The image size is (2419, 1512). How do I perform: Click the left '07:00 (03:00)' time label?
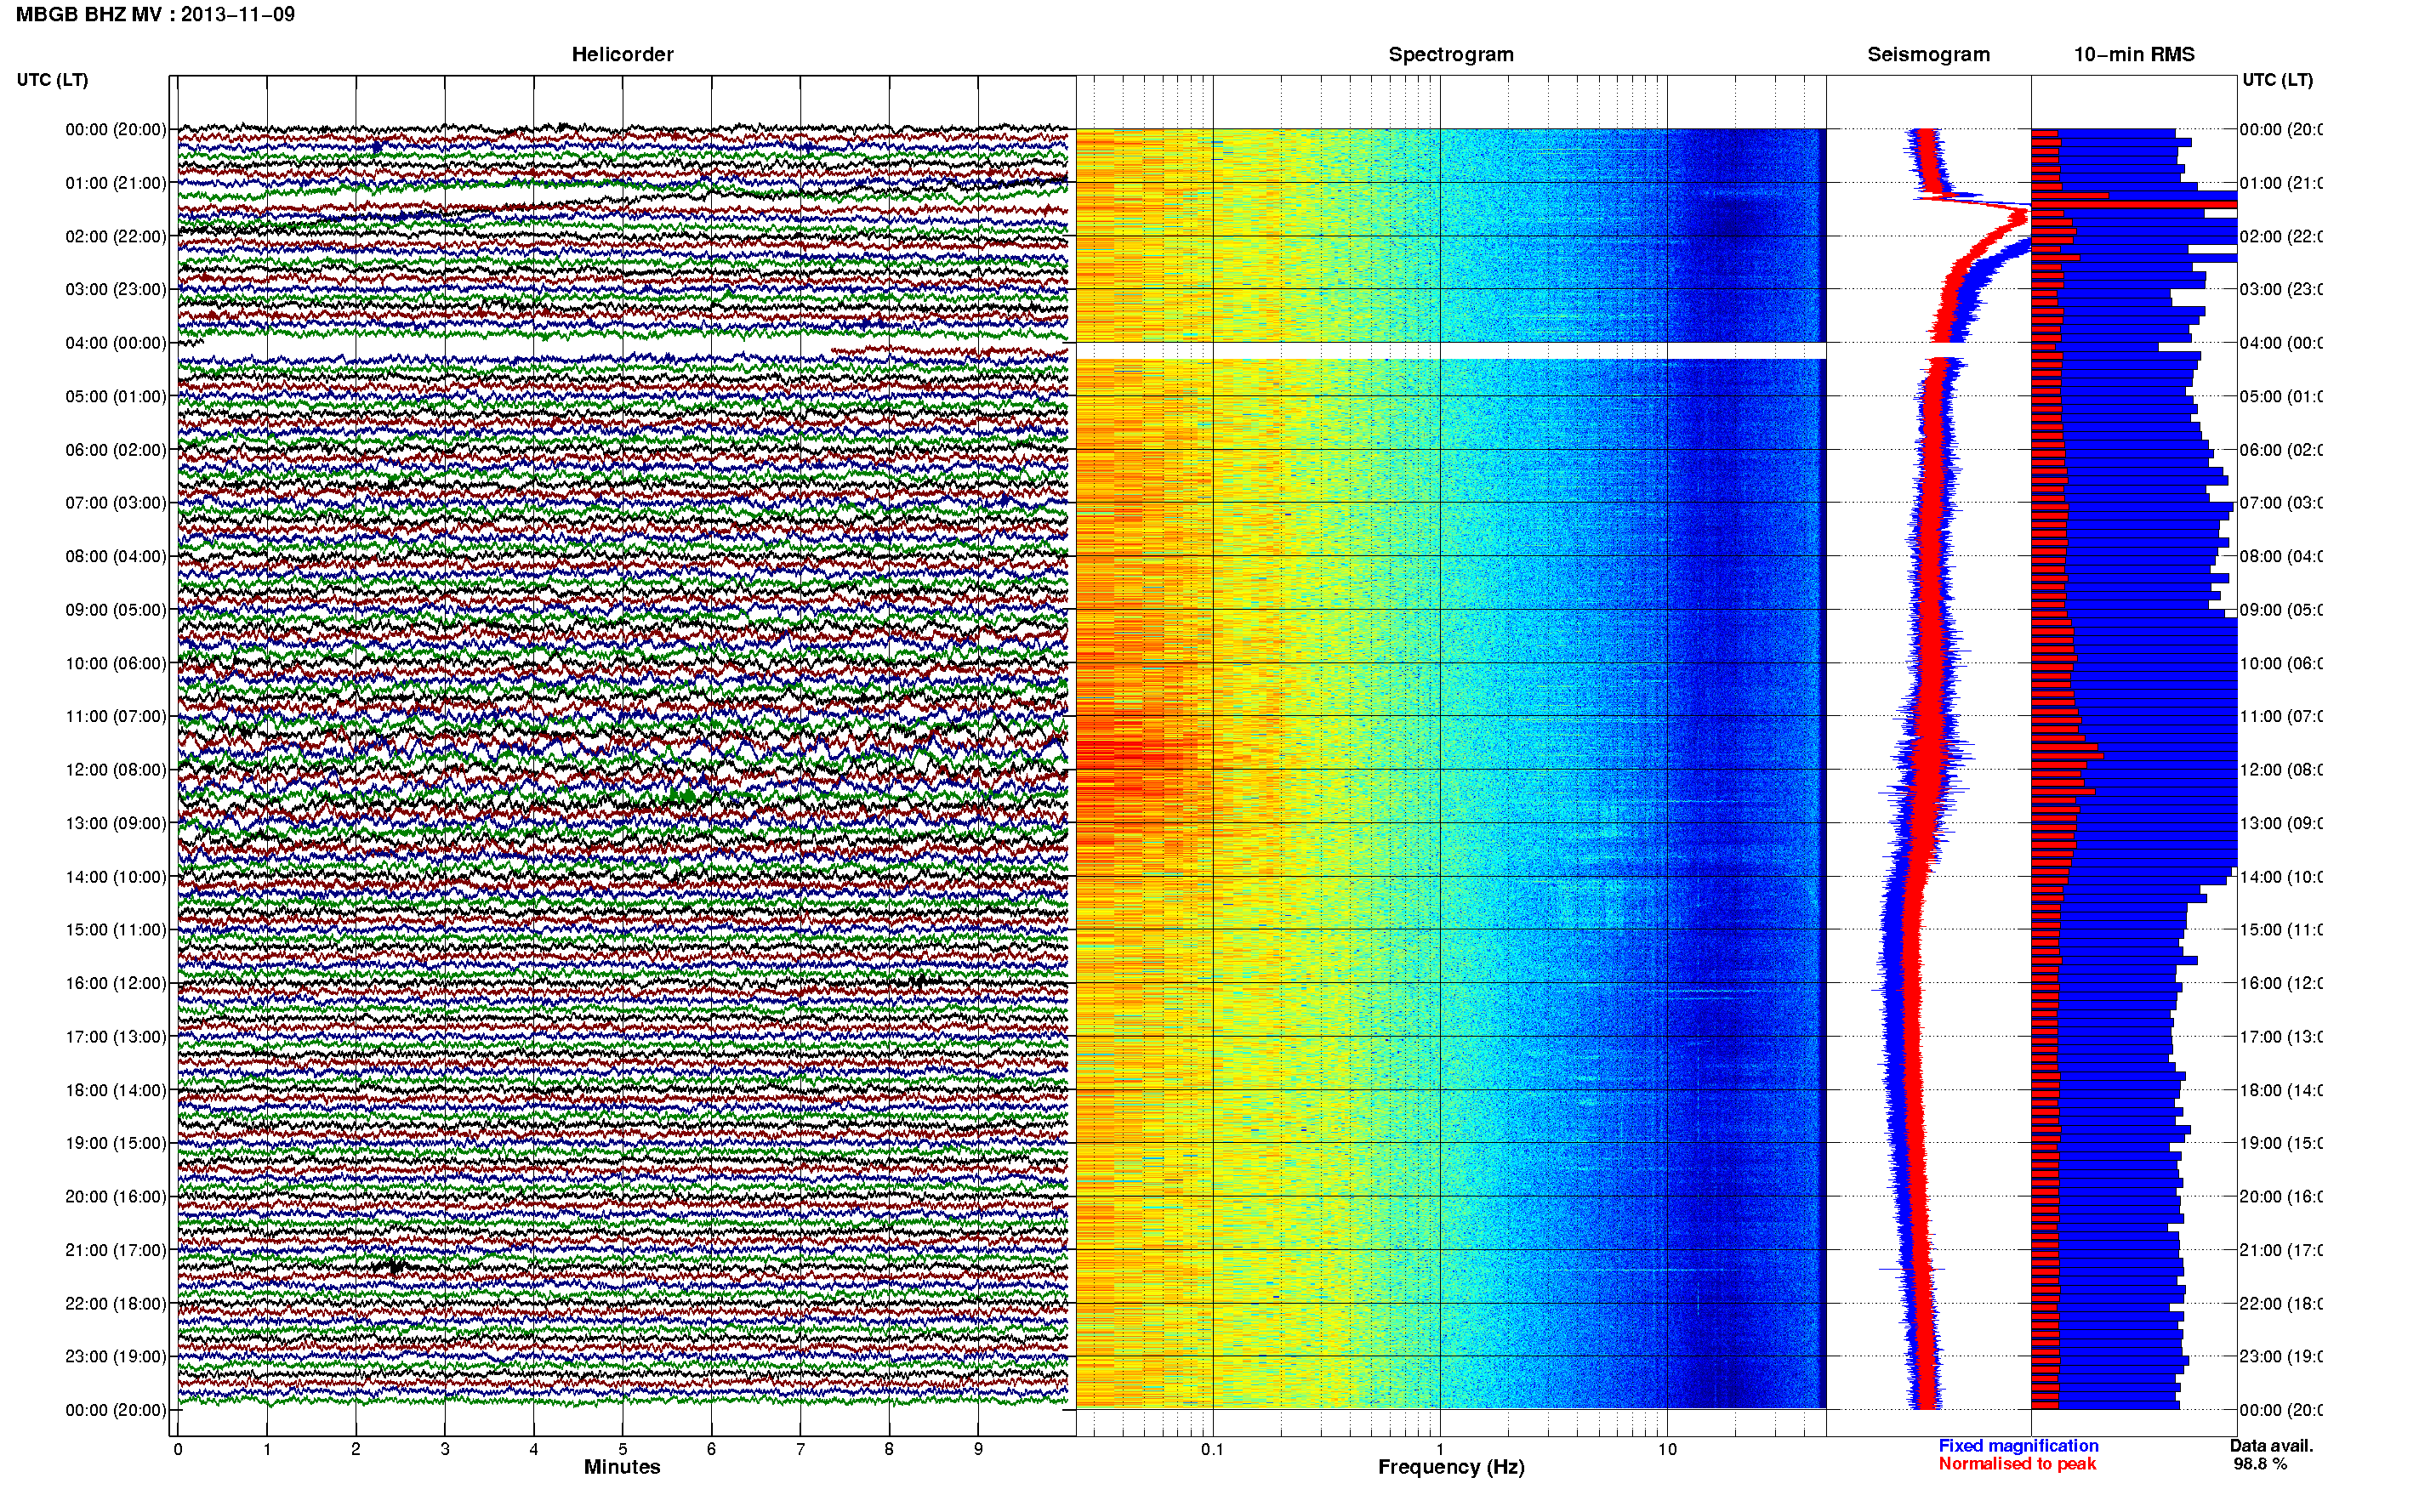(116, 502)
